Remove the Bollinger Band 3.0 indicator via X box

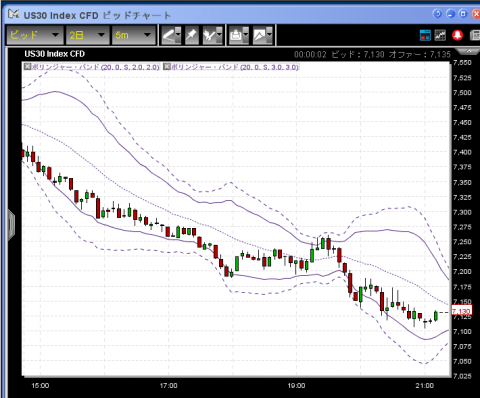tap(167, 67)
